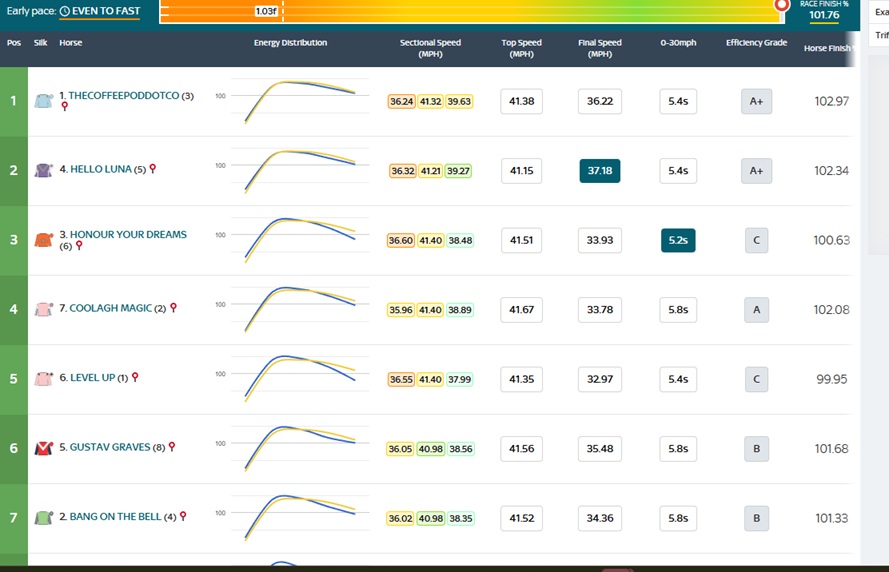The image size is (889, 572).
Task: Click the Efficiency Grade column header
Action: click(756, 43)
